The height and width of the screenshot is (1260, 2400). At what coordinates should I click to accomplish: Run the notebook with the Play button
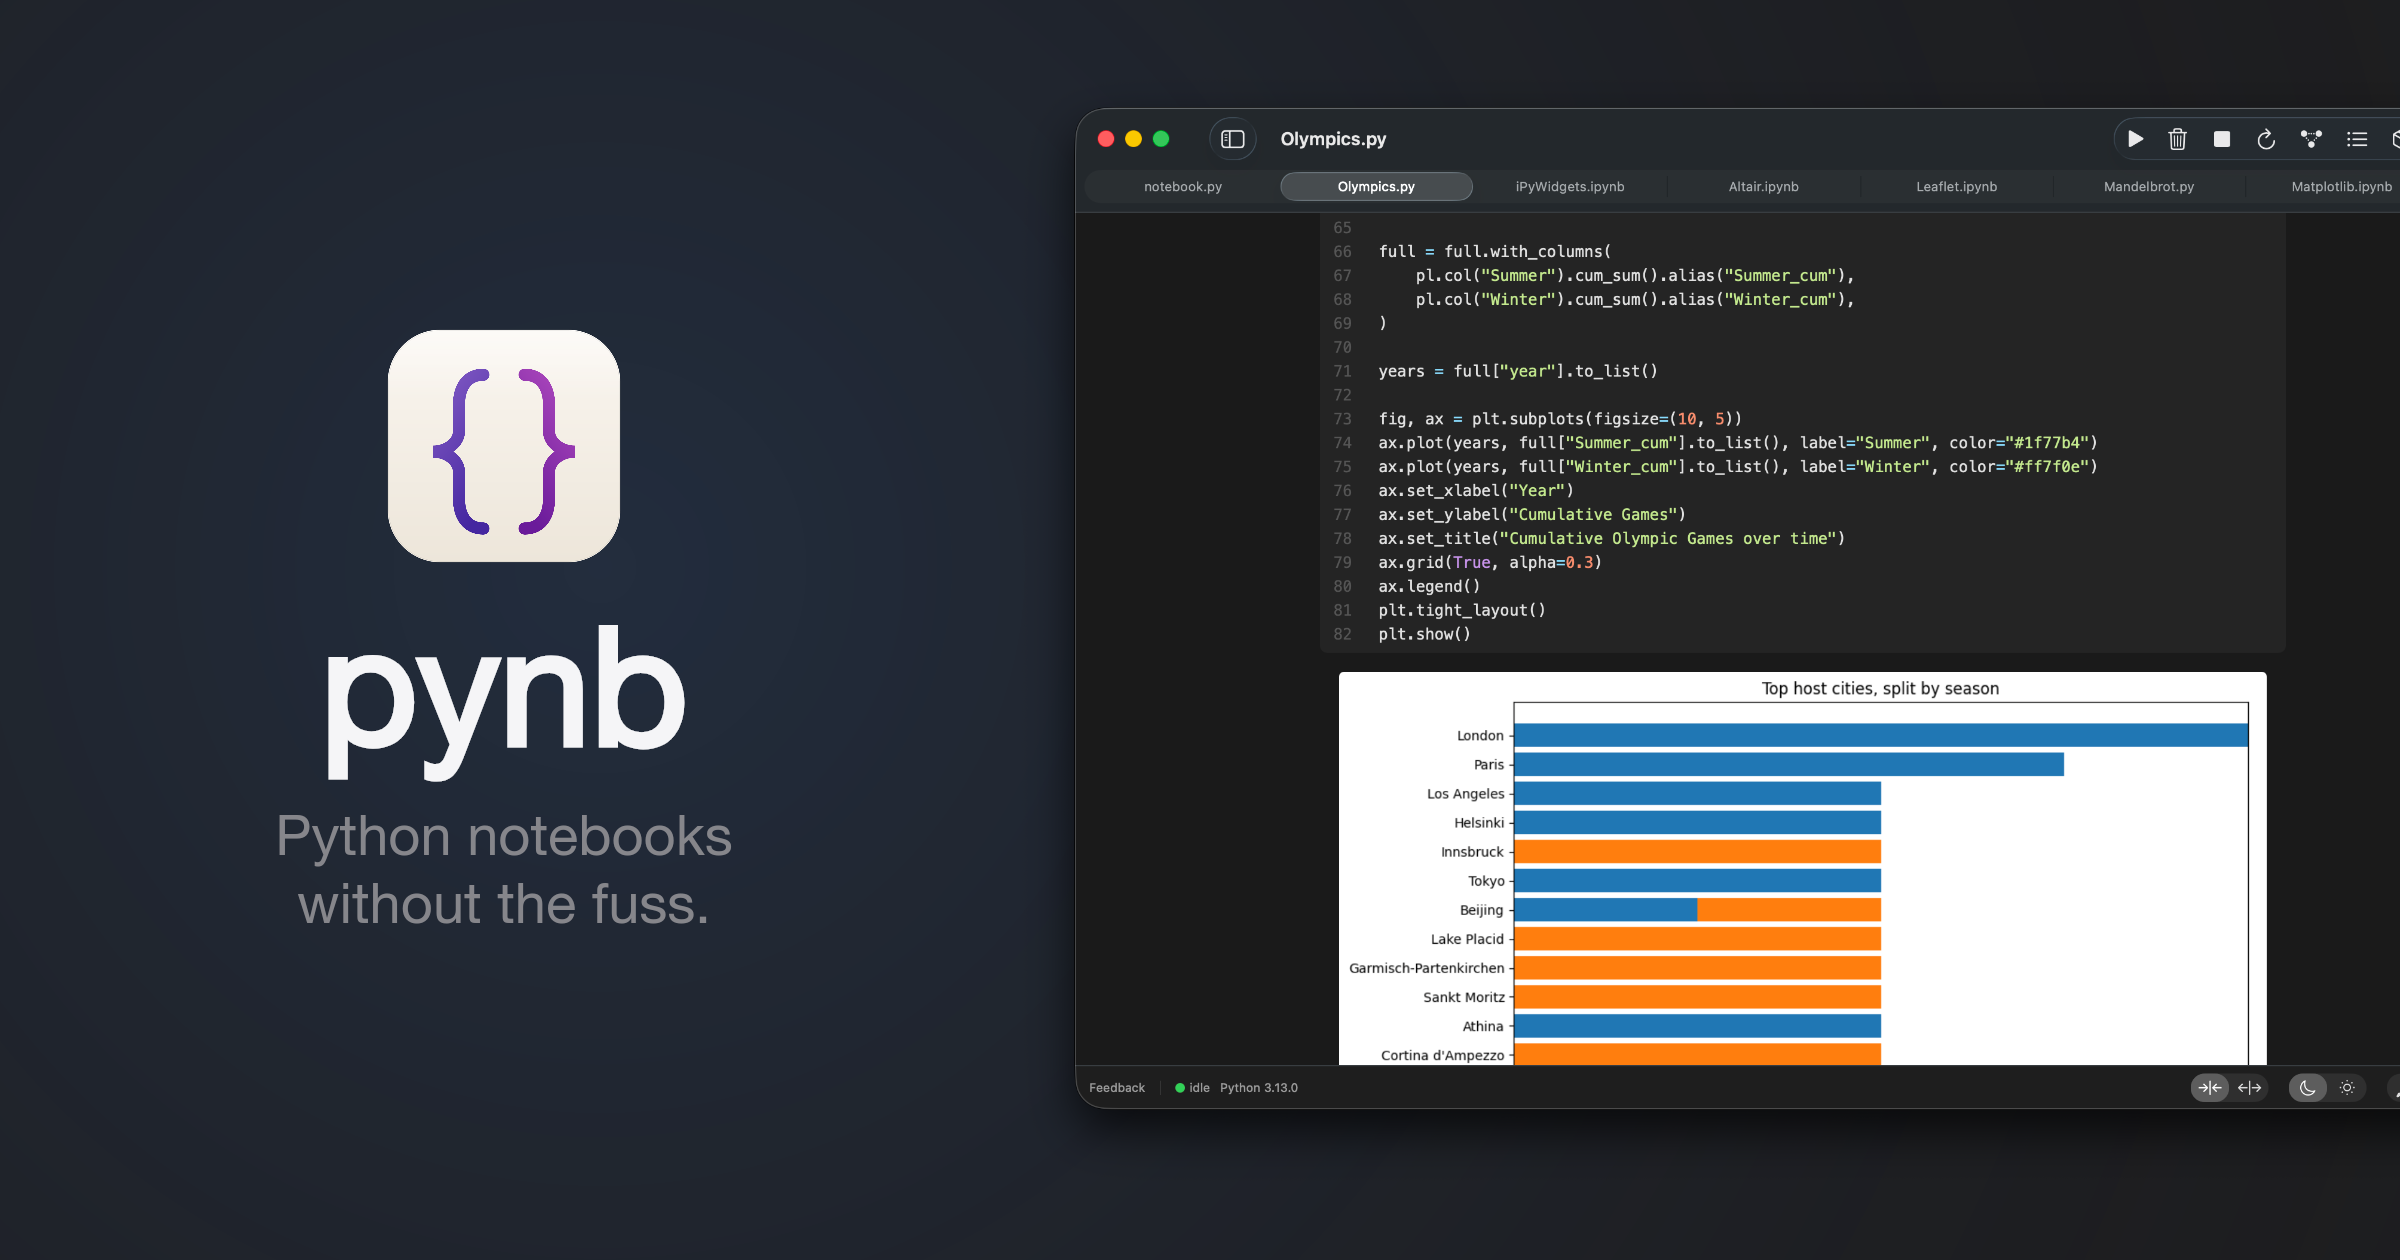[x=2135, y=139]
